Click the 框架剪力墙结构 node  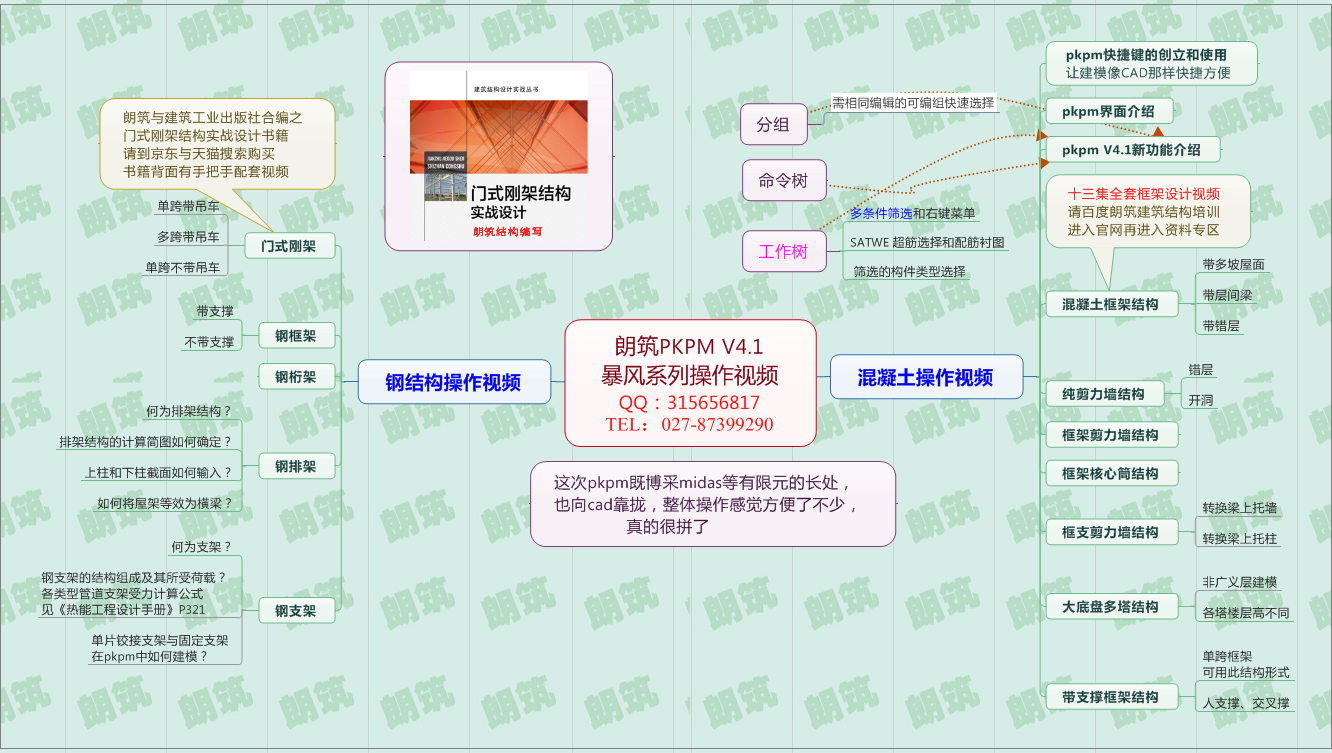[x=1110, y=435]
